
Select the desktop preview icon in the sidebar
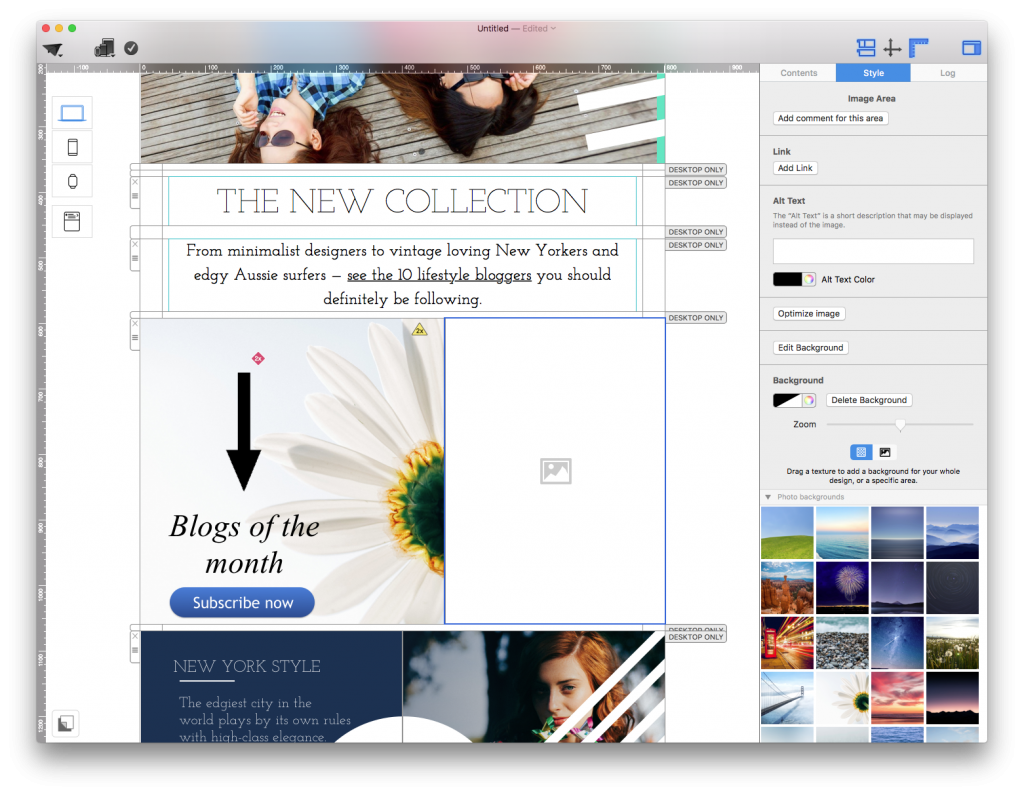[x=72, y=112]
